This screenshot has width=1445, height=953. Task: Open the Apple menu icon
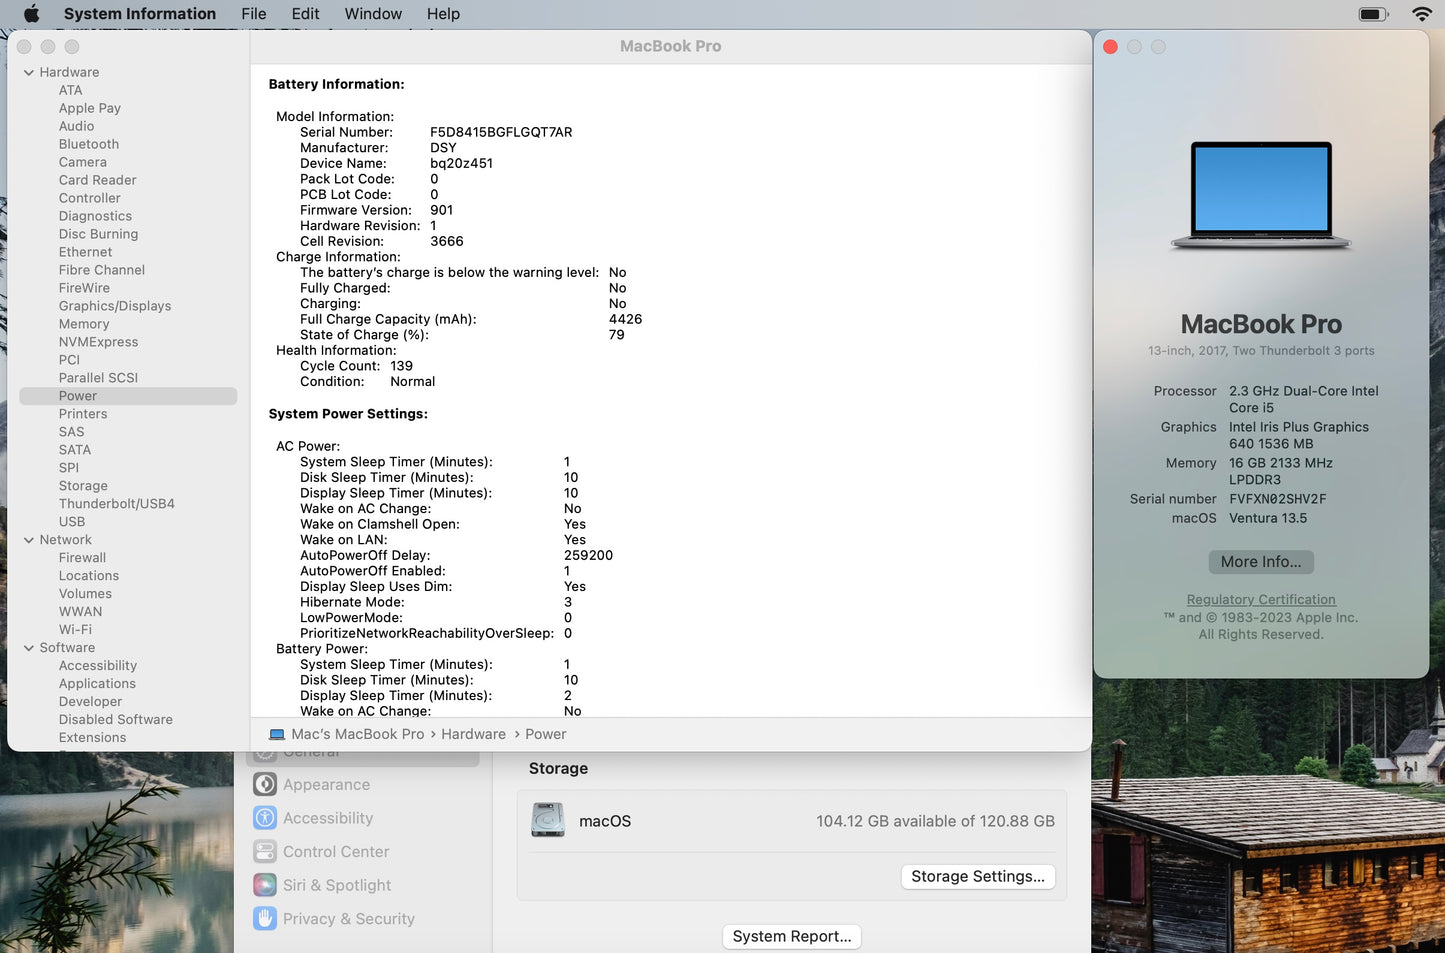pyautogui.click(x=31, y=14)
